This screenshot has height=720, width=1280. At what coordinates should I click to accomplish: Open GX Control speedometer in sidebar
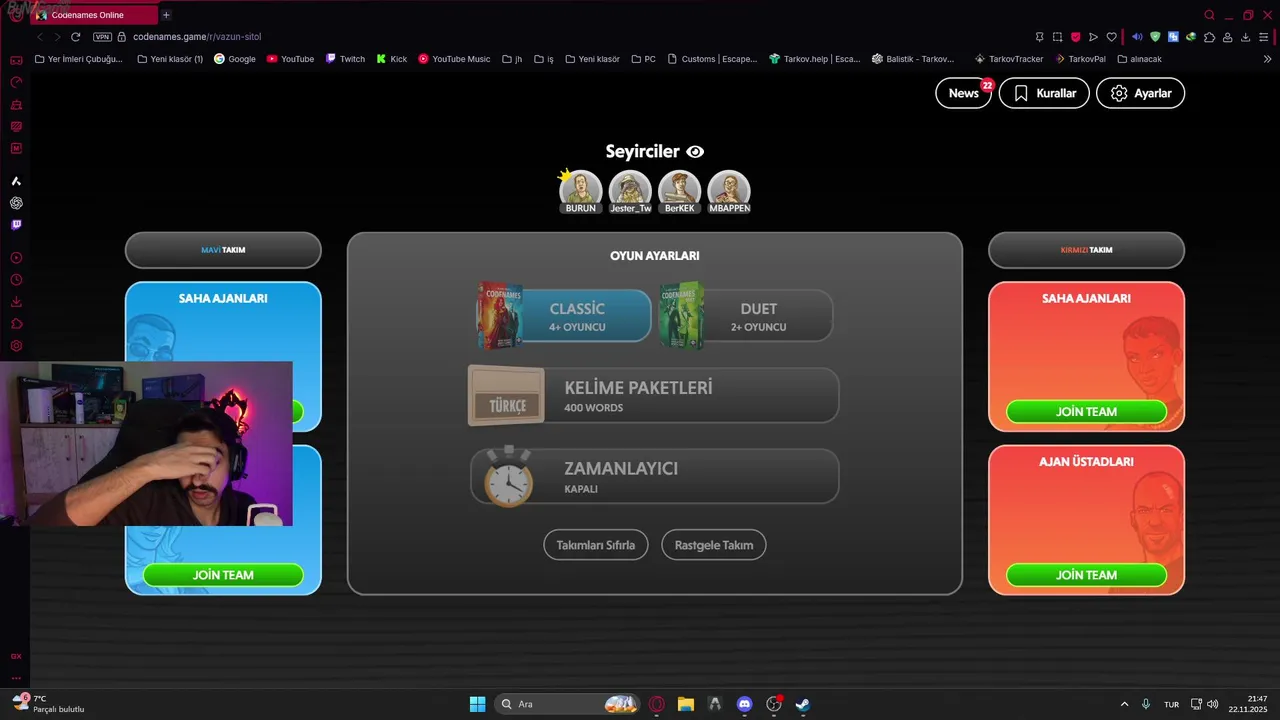pos(16,82)
